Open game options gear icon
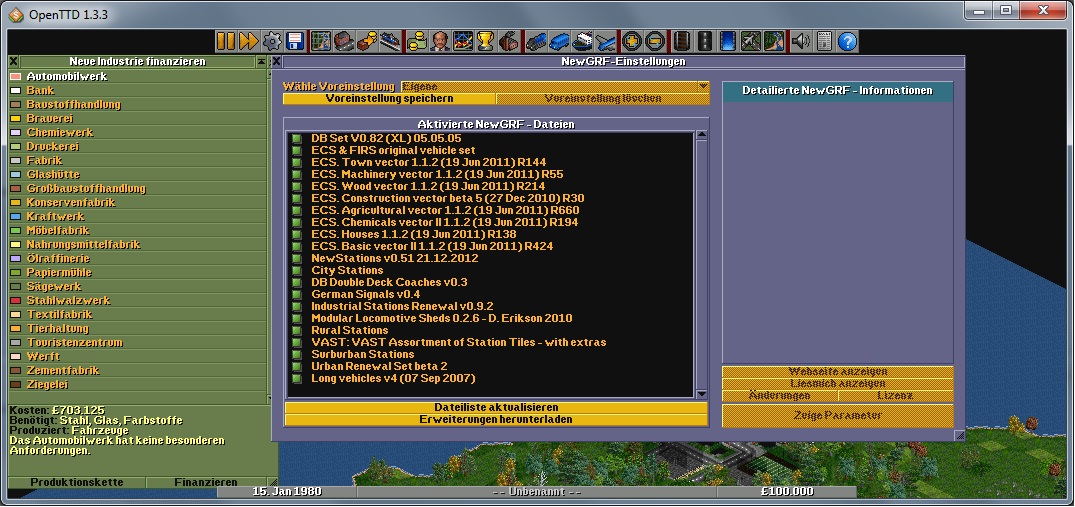 pos(271,41)
